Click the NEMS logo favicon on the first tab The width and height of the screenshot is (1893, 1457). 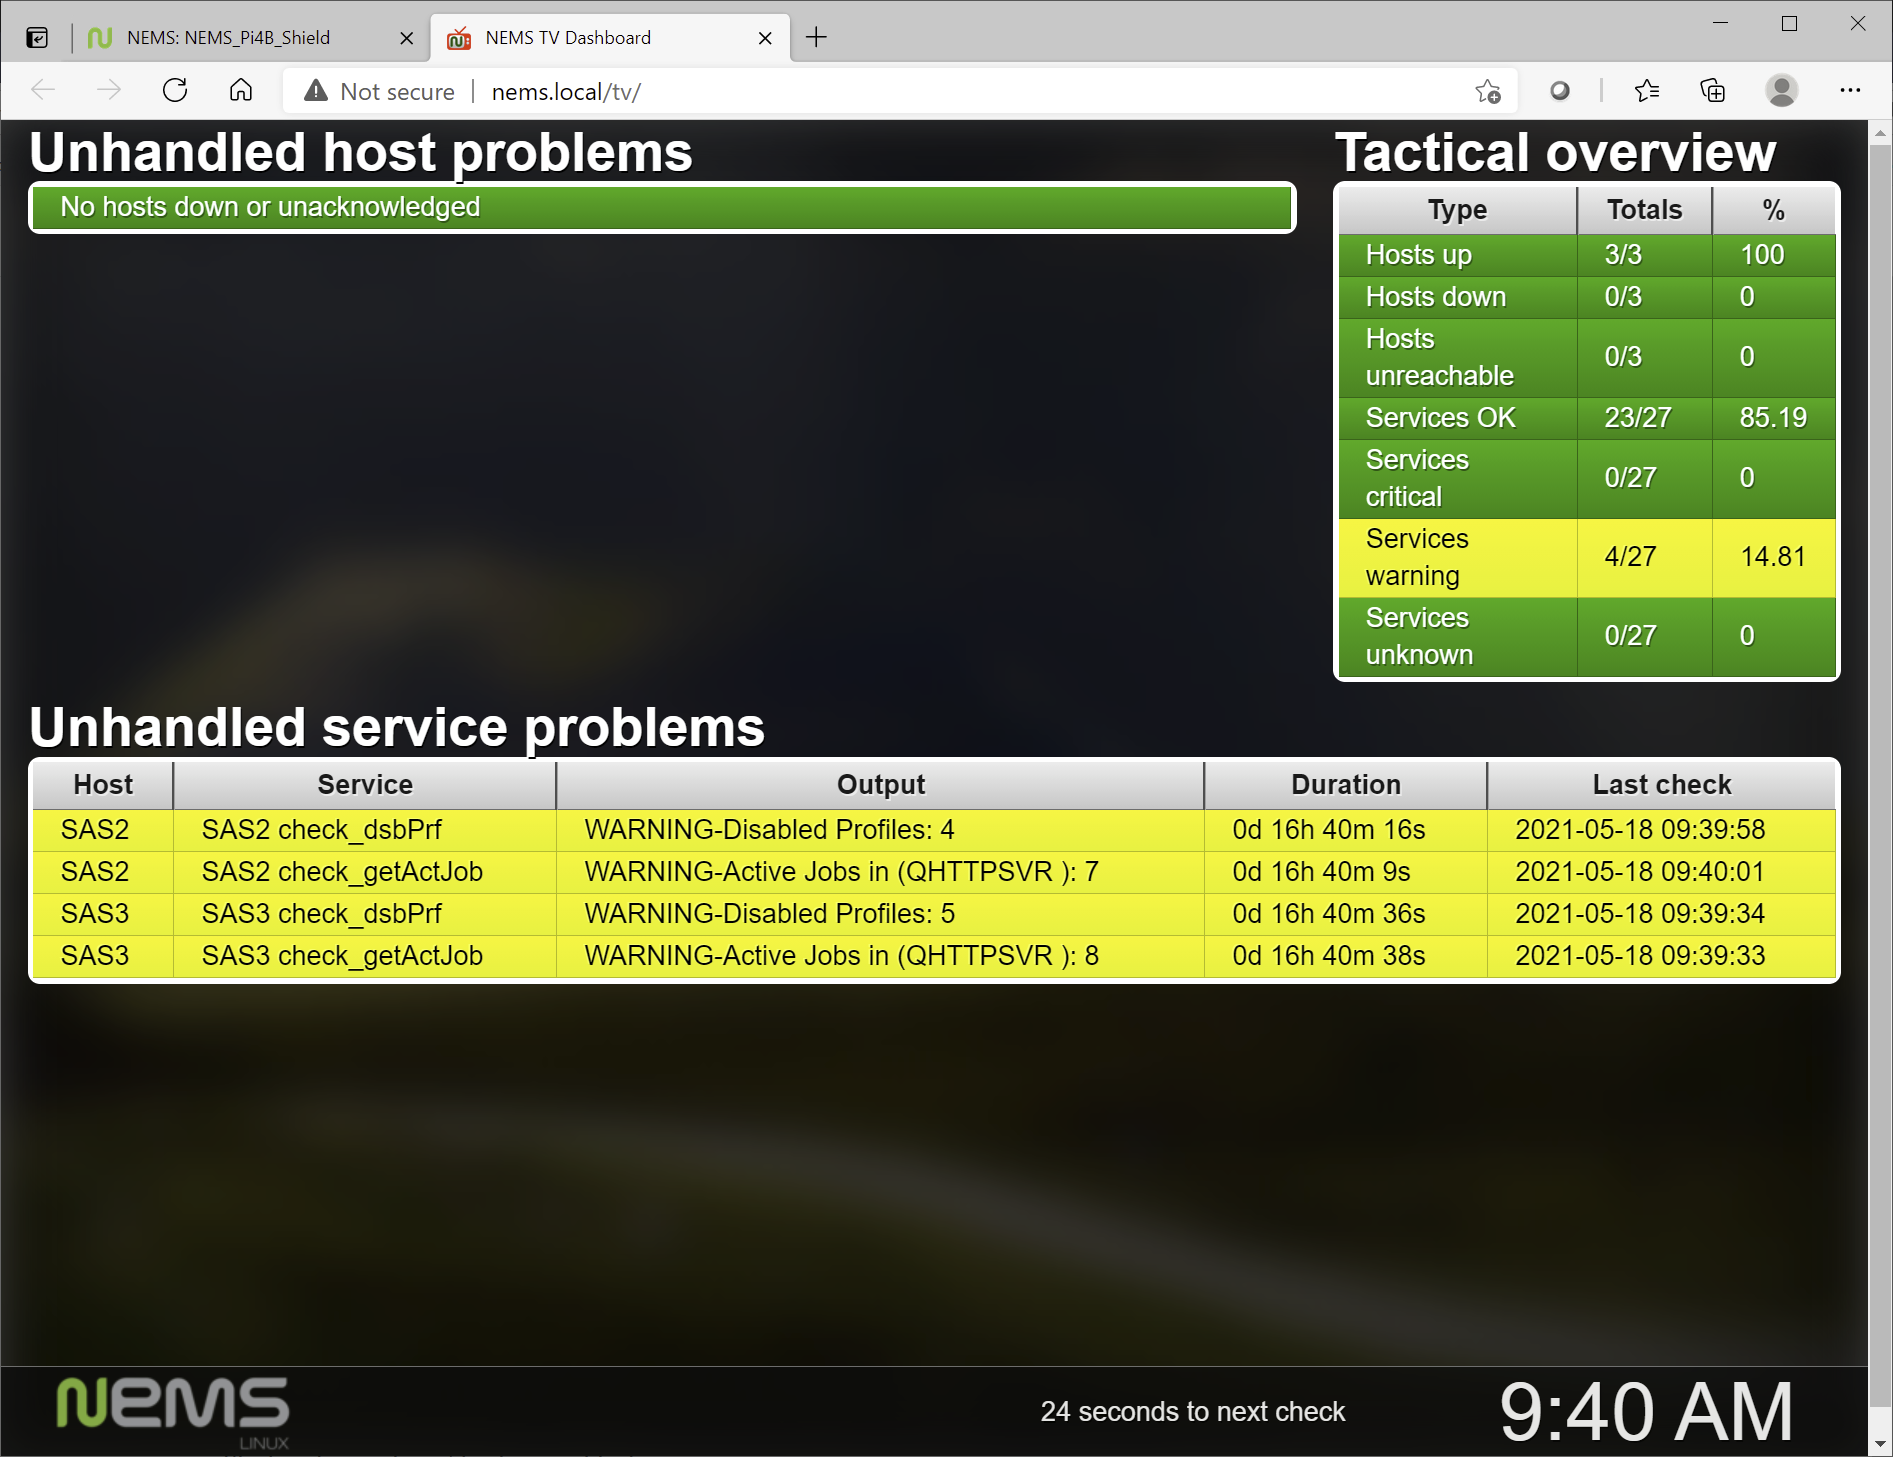(x=101, y=37)
